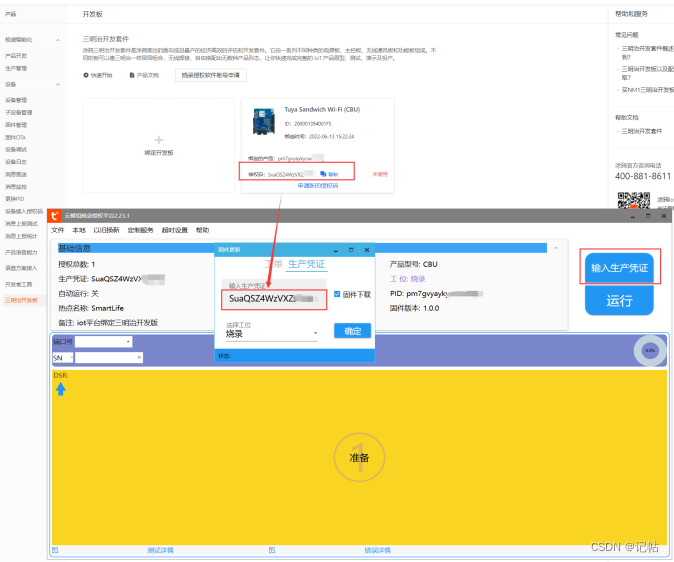Click the circular progress indicator icon

[x=650, y=350]
